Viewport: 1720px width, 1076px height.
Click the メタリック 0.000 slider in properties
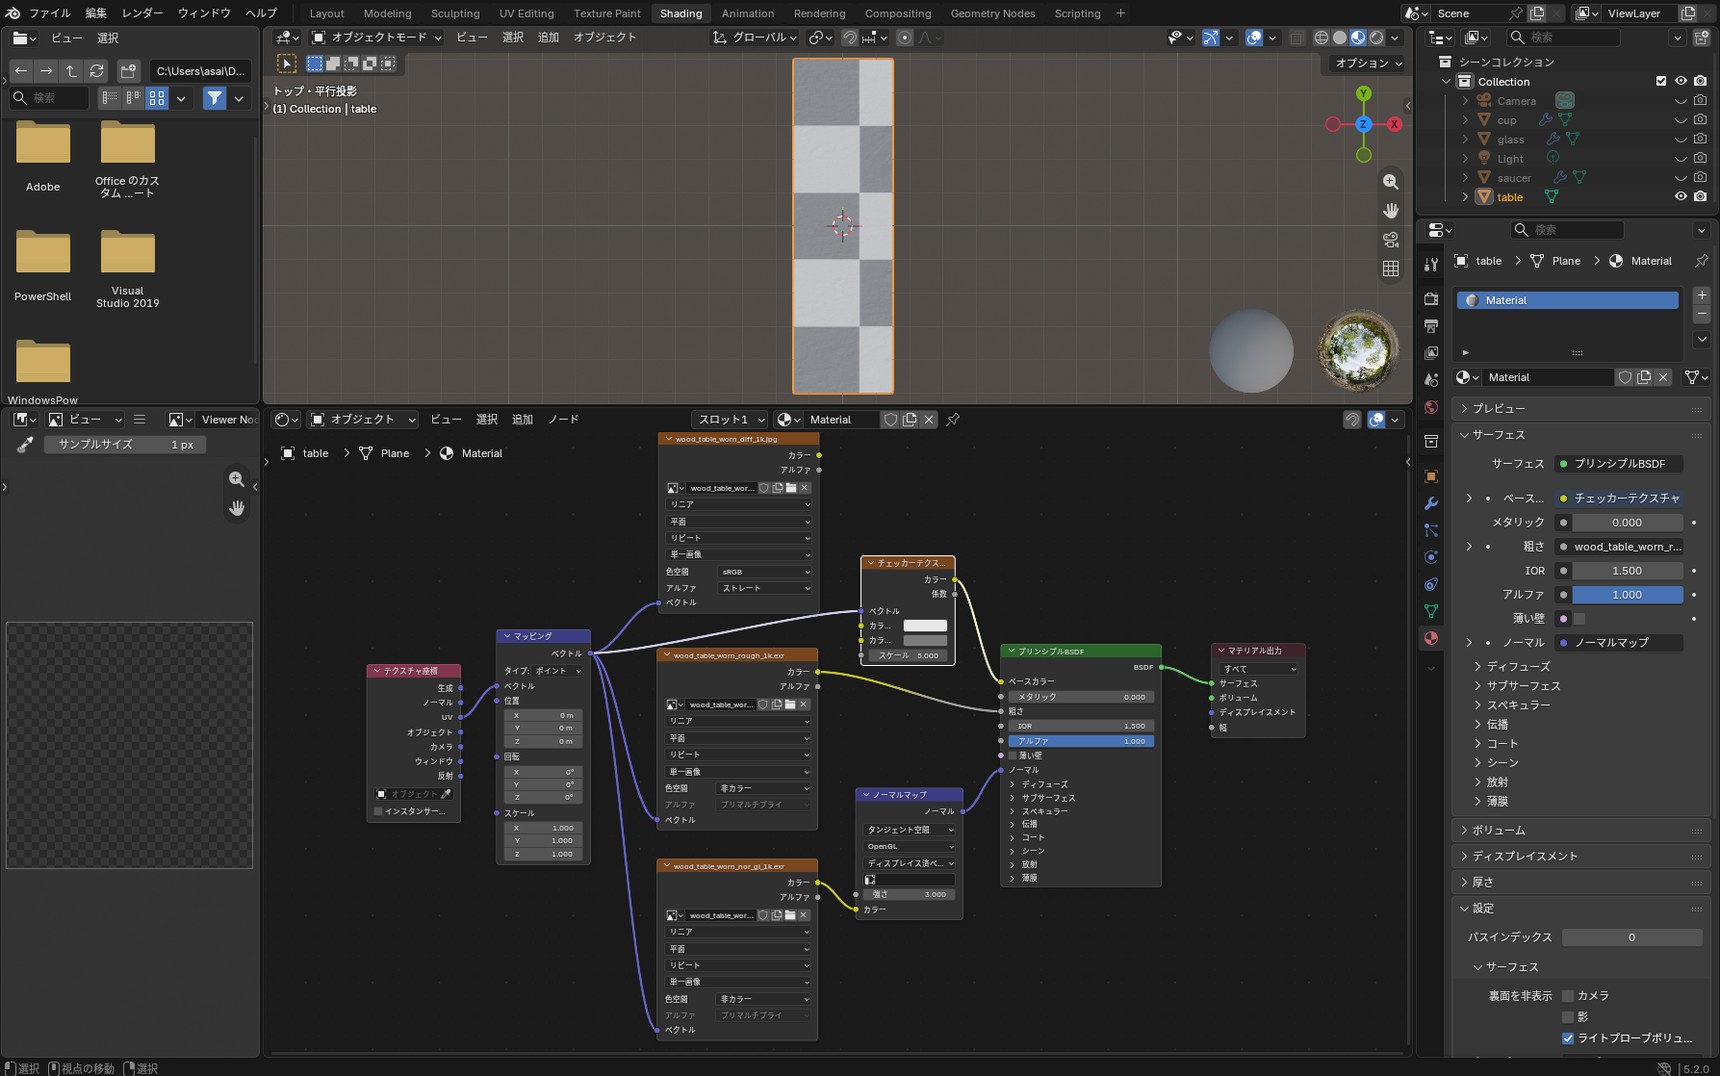pyautogui.click(x=1627, y=522)
